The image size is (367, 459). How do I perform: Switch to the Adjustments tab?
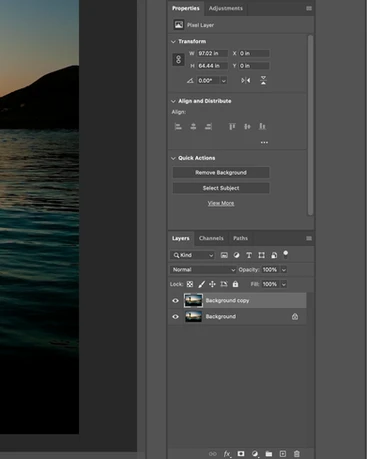point(226,8)
